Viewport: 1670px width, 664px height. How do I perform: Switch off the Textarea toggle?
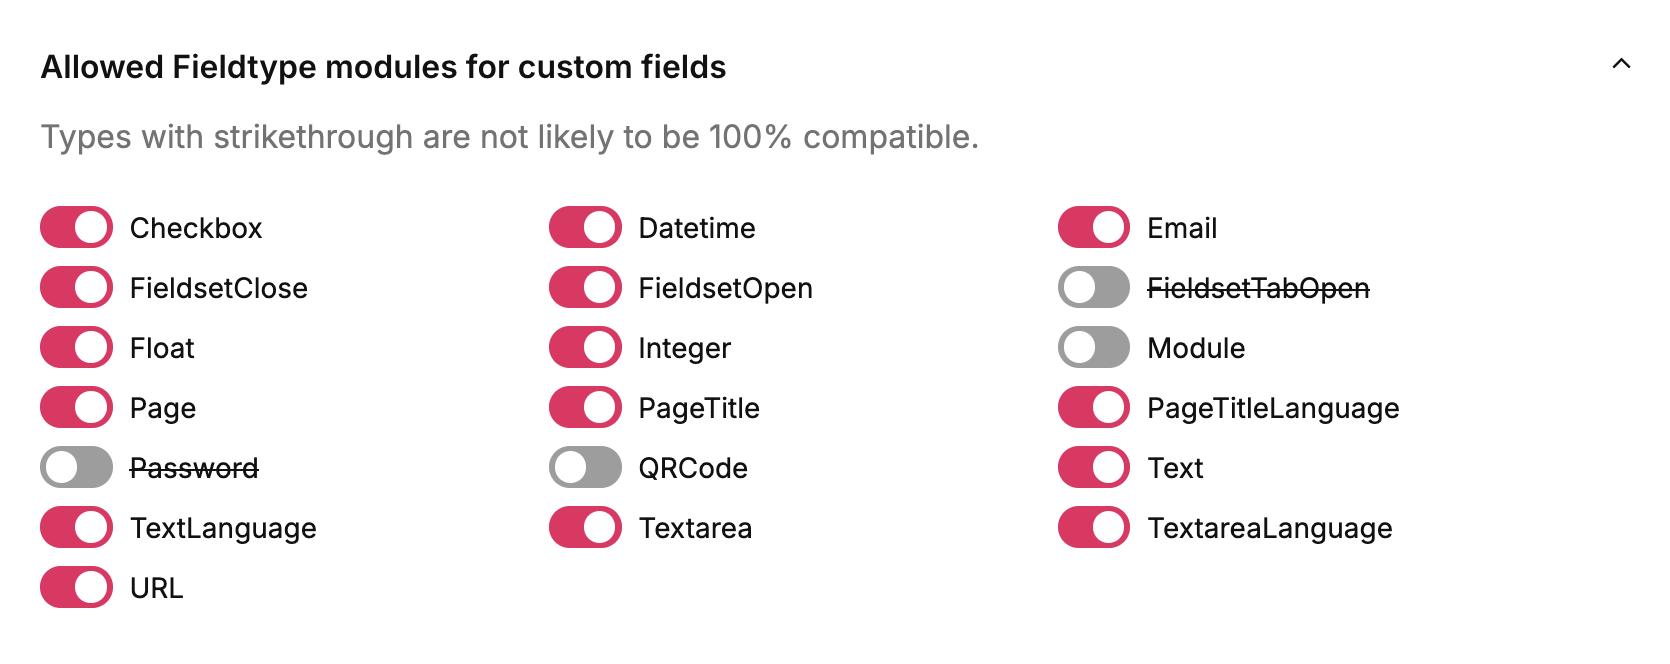coord(585,528)
